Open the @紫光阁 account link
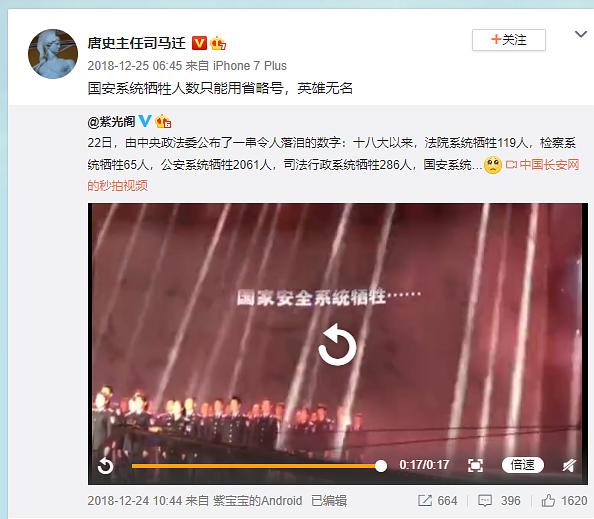This screenshot has width=594, height=519. point(111,122)
